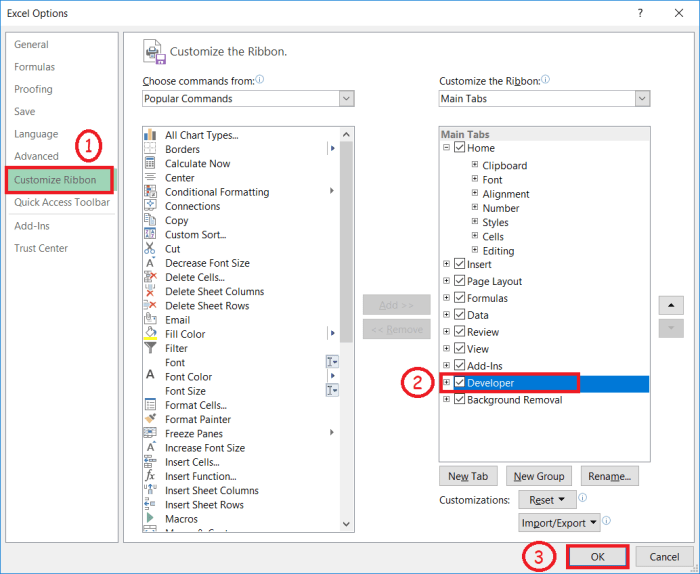
Task: Toggle the Background Removal checkbox
Action: click(x=460, y=400)
